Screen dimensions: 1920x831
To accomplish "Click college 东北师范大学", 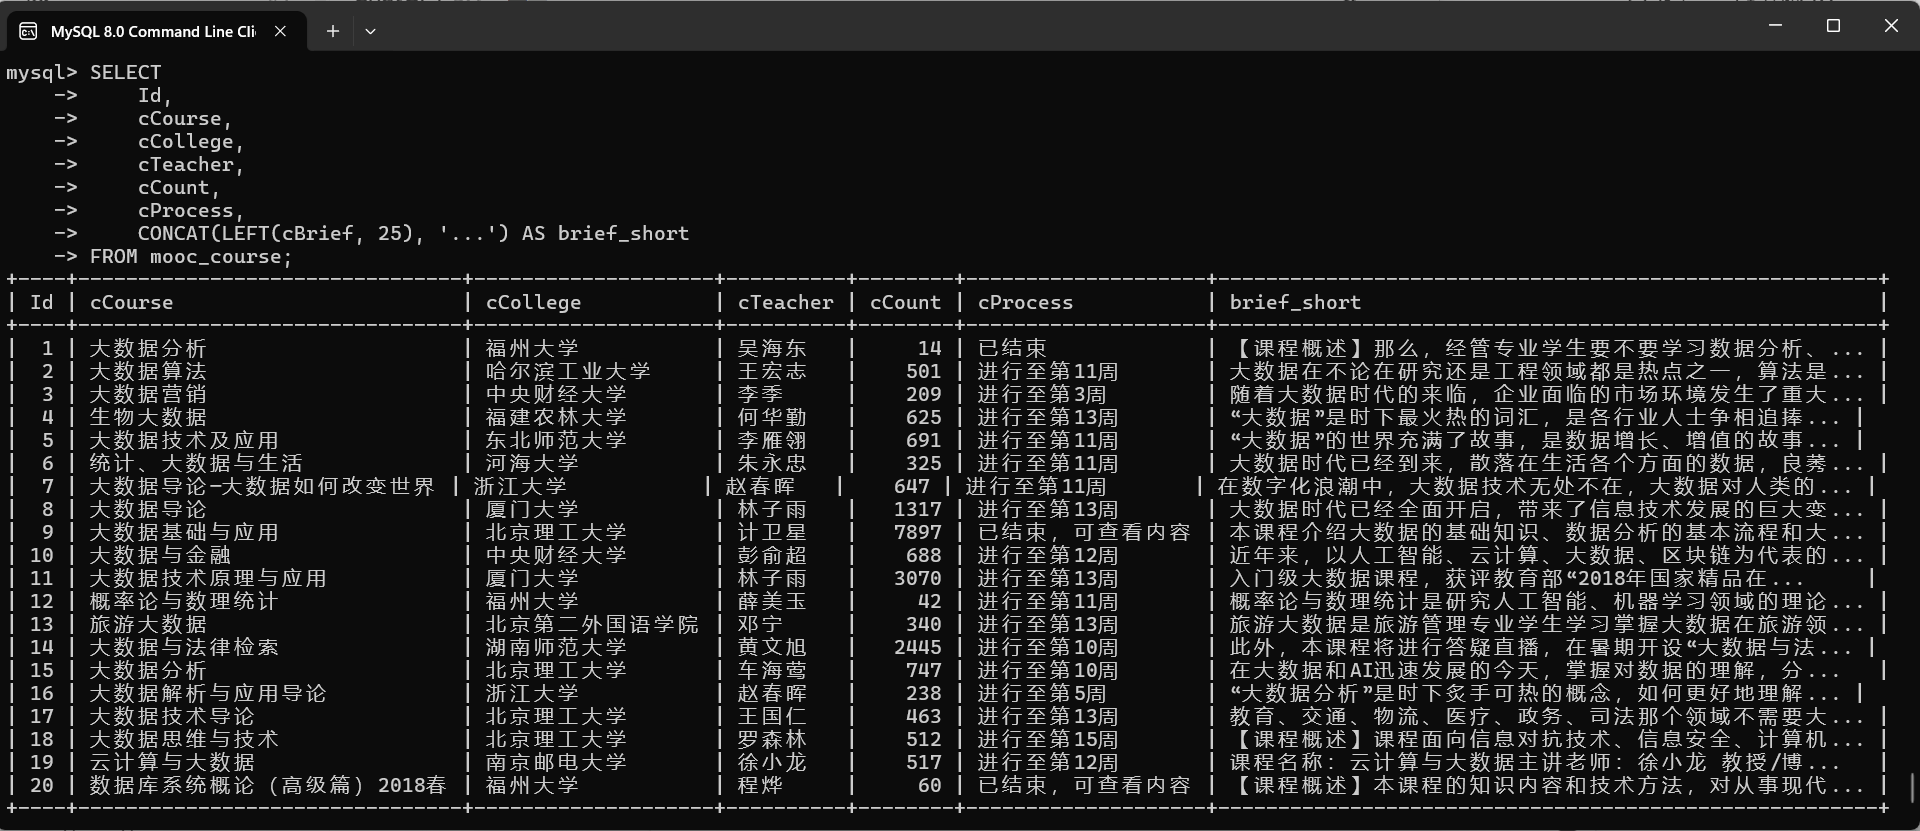I will point(556,440).
